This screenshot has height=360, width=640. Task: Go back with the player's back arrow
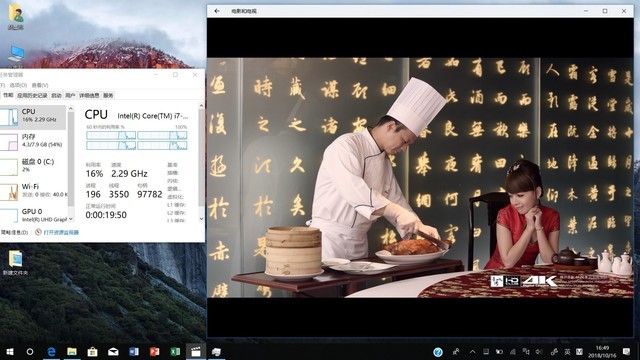pos(217,11)
